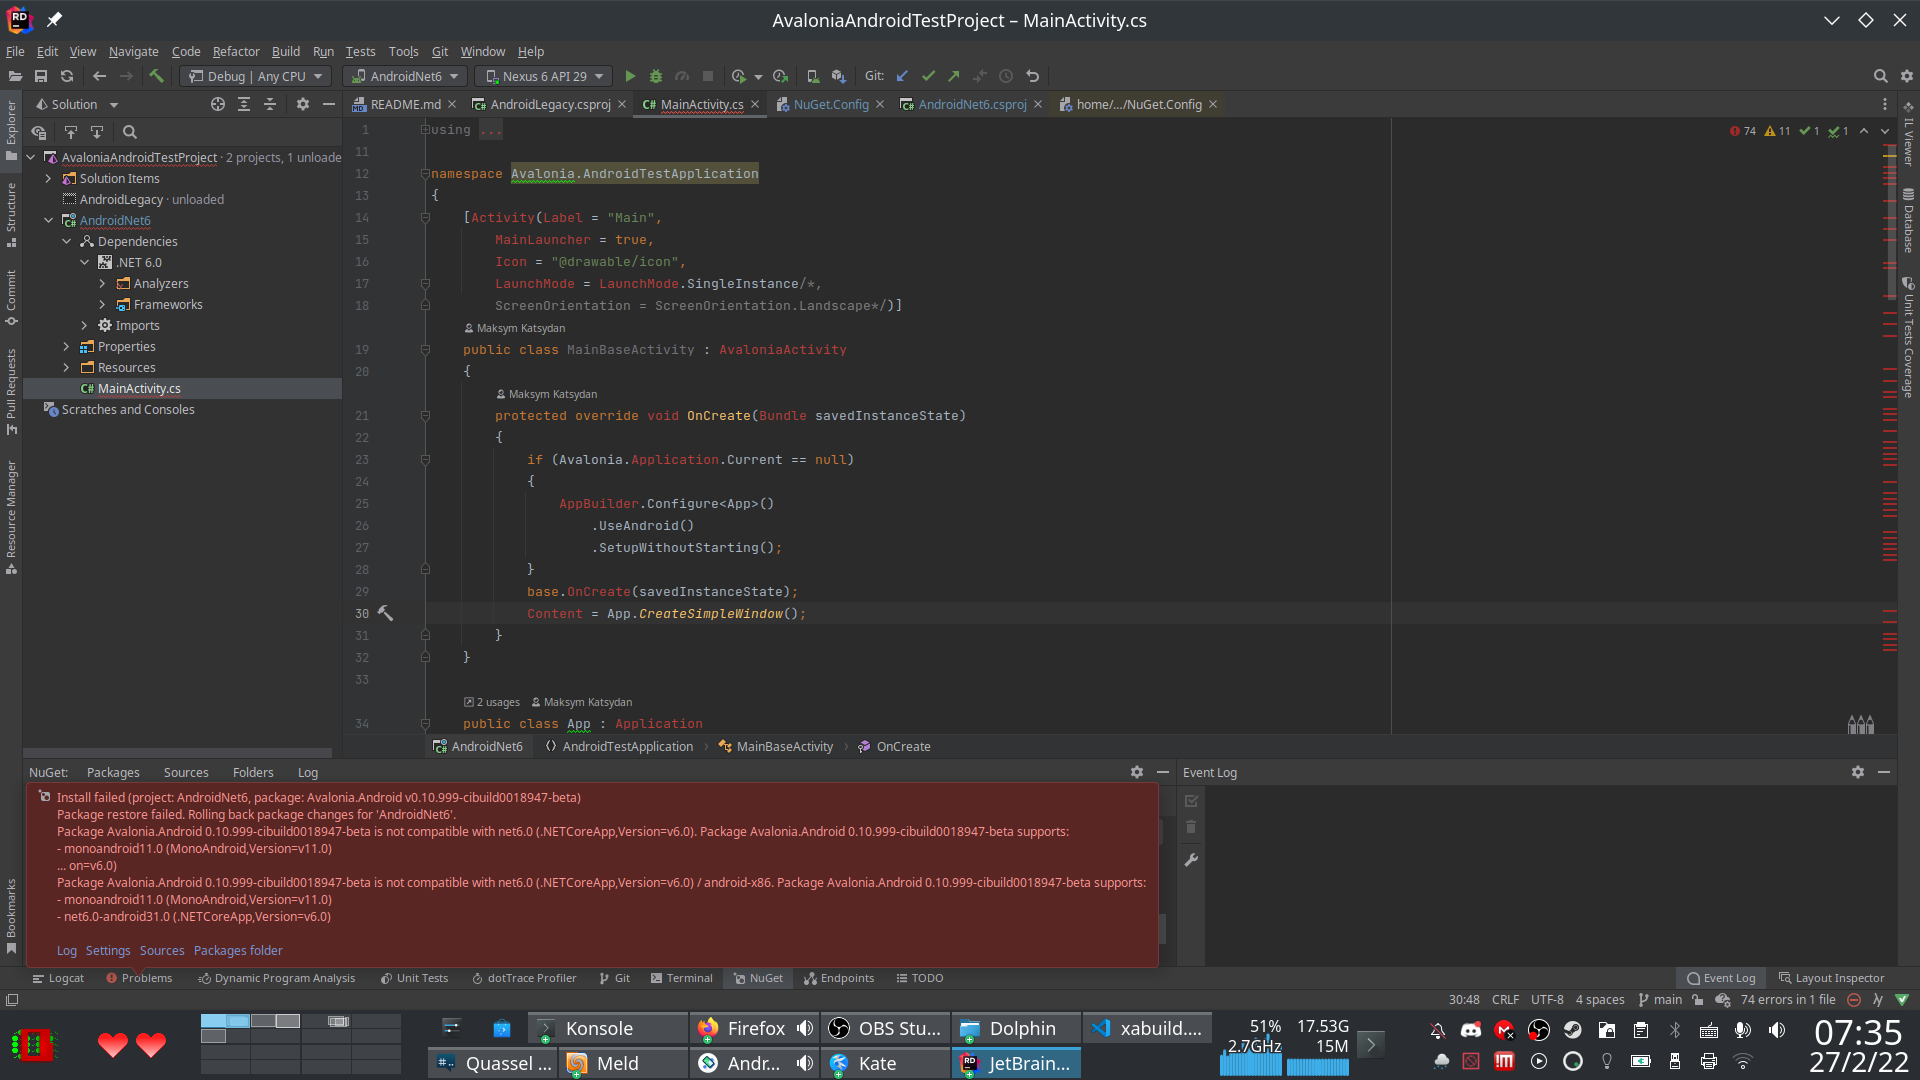Expand the Properties folder
Screen dimensions: 1920x1080
66,346
